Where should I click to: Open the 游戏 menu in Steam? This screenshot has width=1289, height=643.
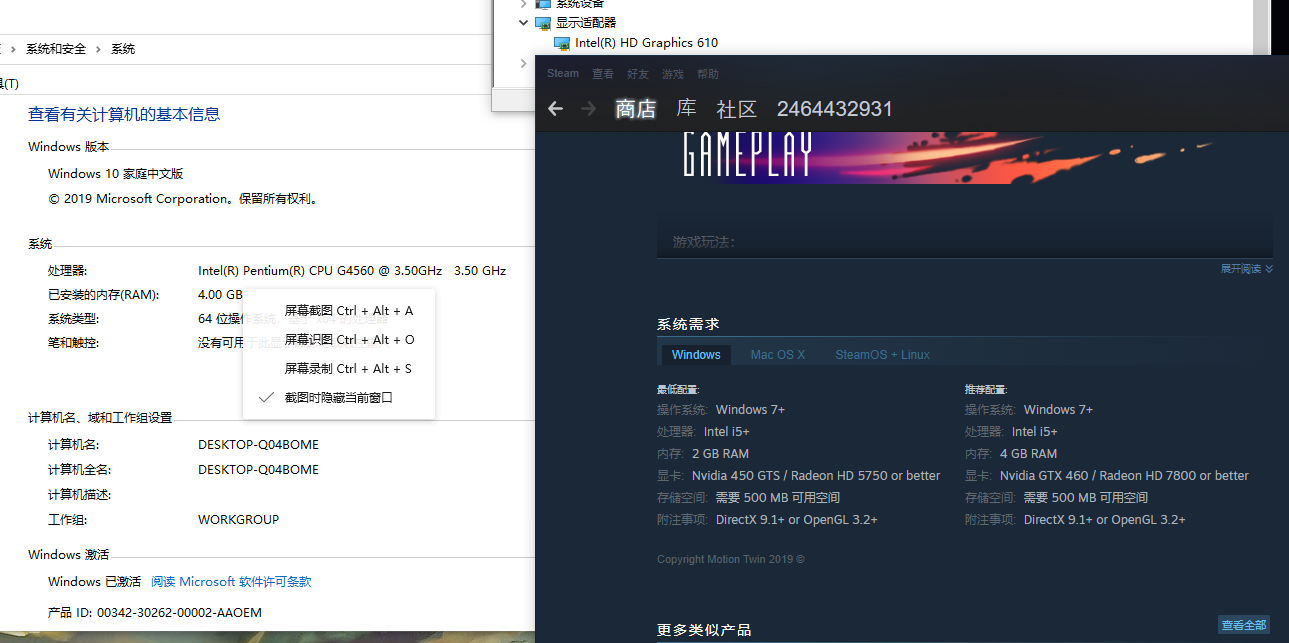point(673,74)
